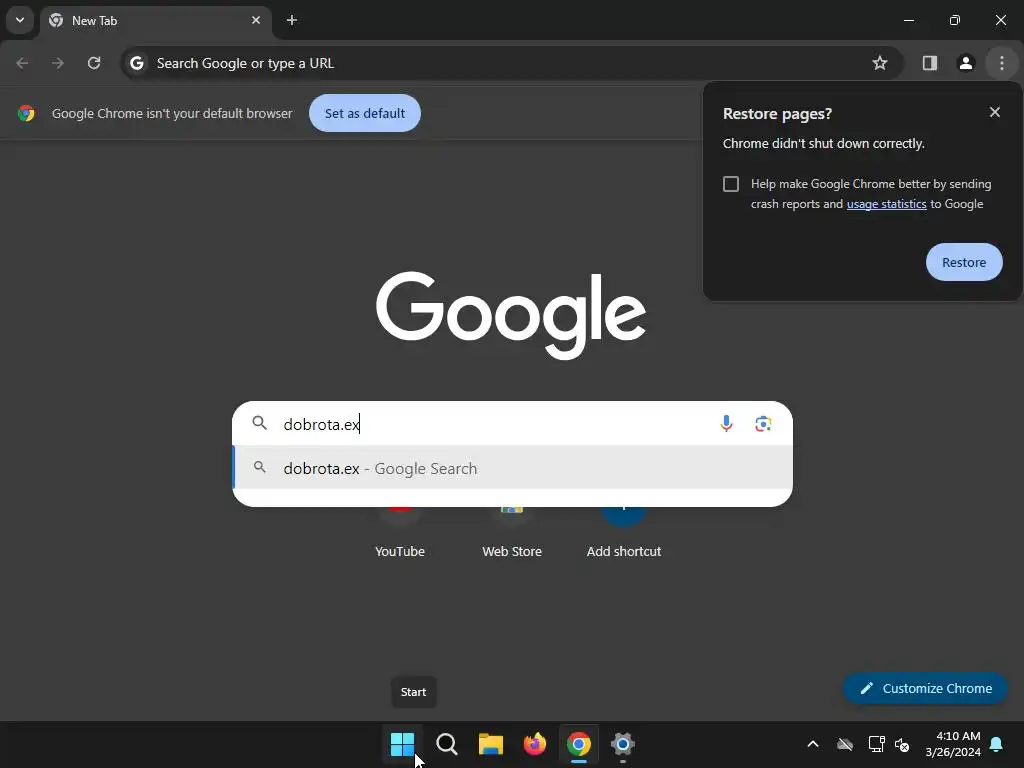1024x768 pixels.
Task: Click the Google search box with dobrota.ex
Action: (x=512, y=424)
